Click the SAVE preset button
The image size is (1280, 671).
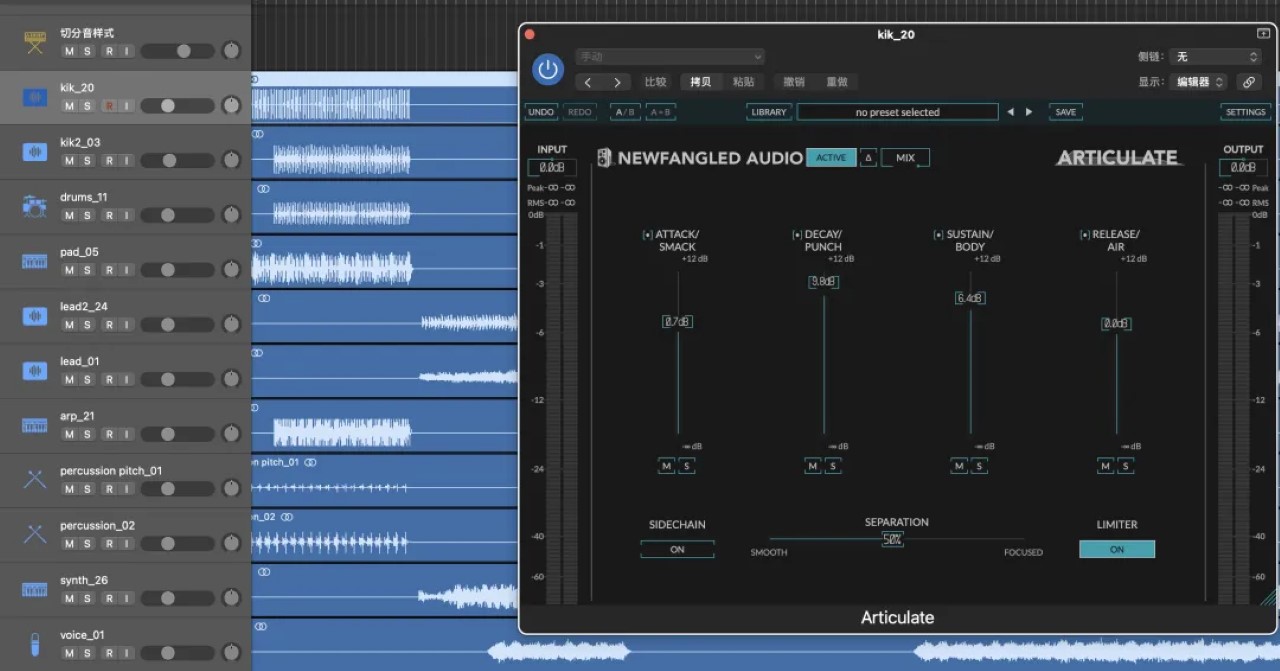[x=1066, y=112]
